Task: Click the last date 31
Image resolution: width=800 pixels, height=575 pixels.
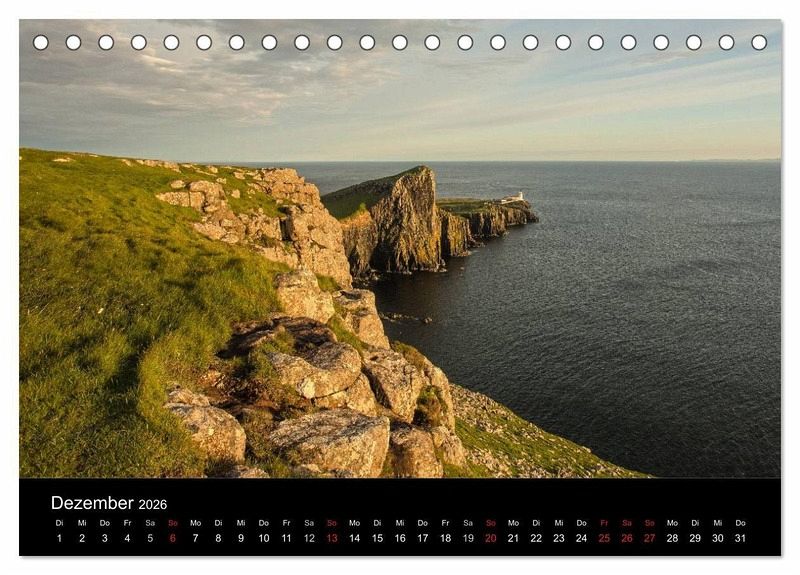Action: pos(740,538)
